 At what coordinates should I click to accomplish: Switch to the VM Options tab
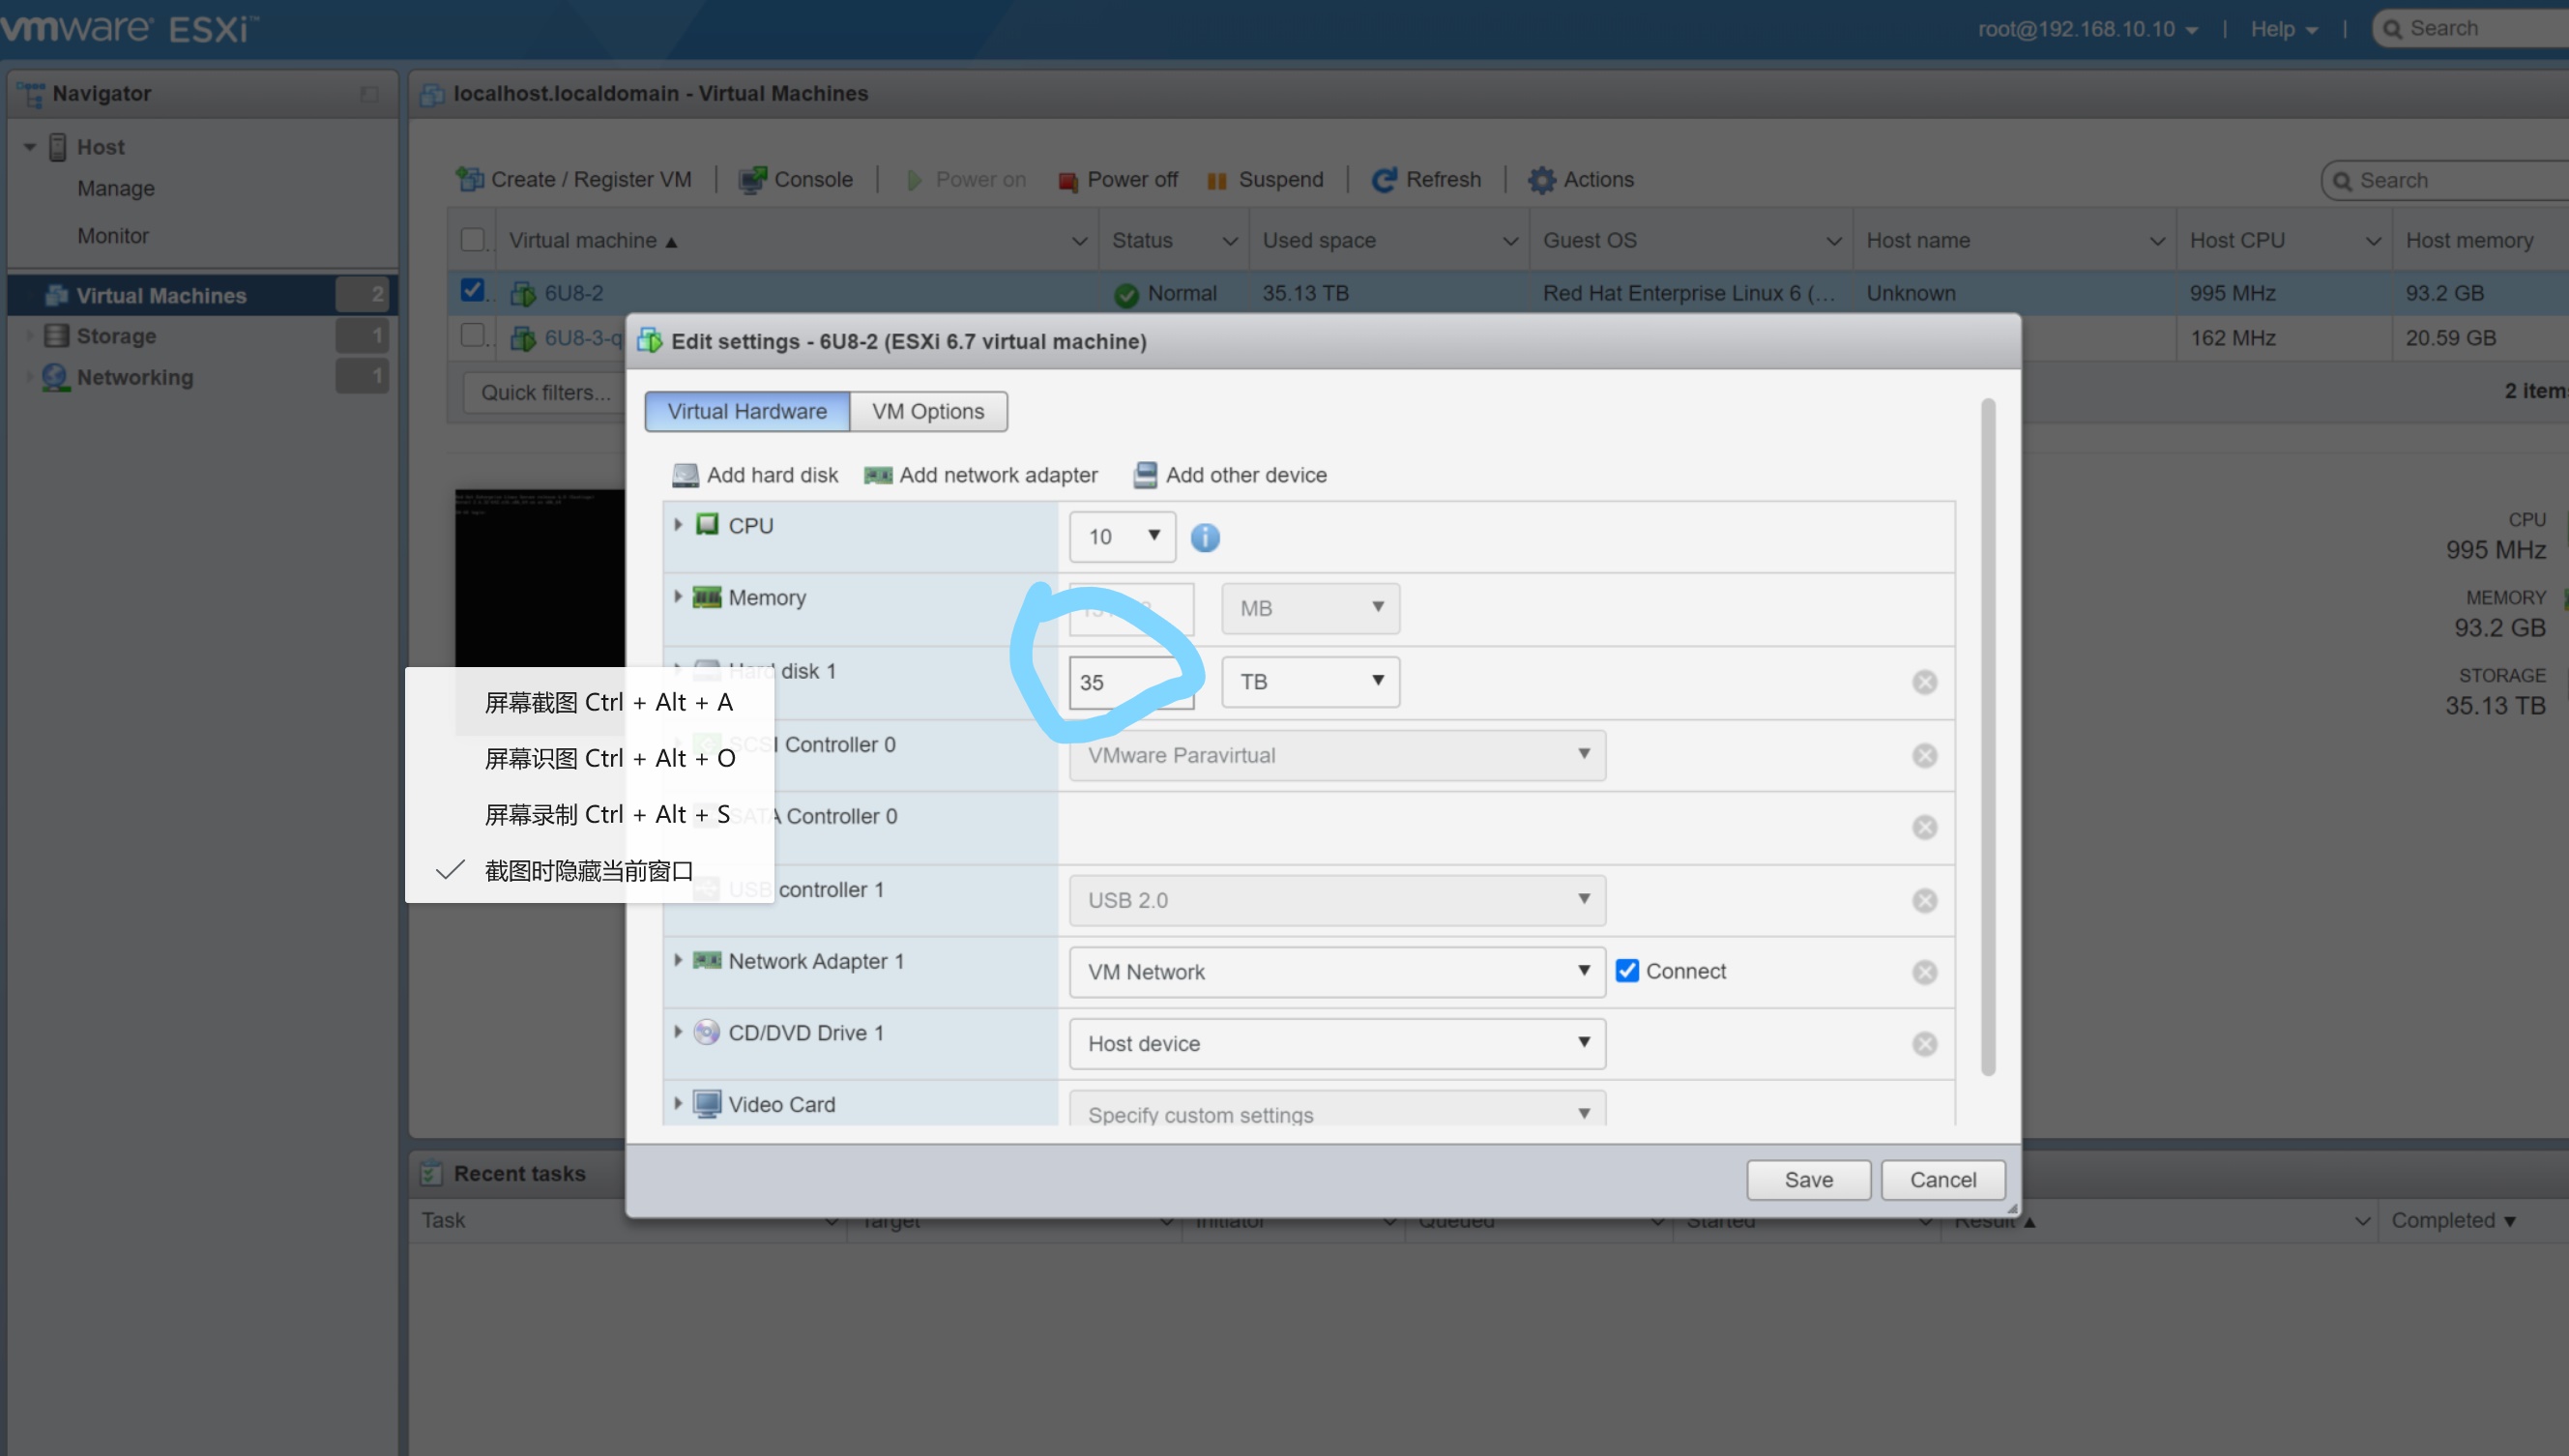[928, 411]
